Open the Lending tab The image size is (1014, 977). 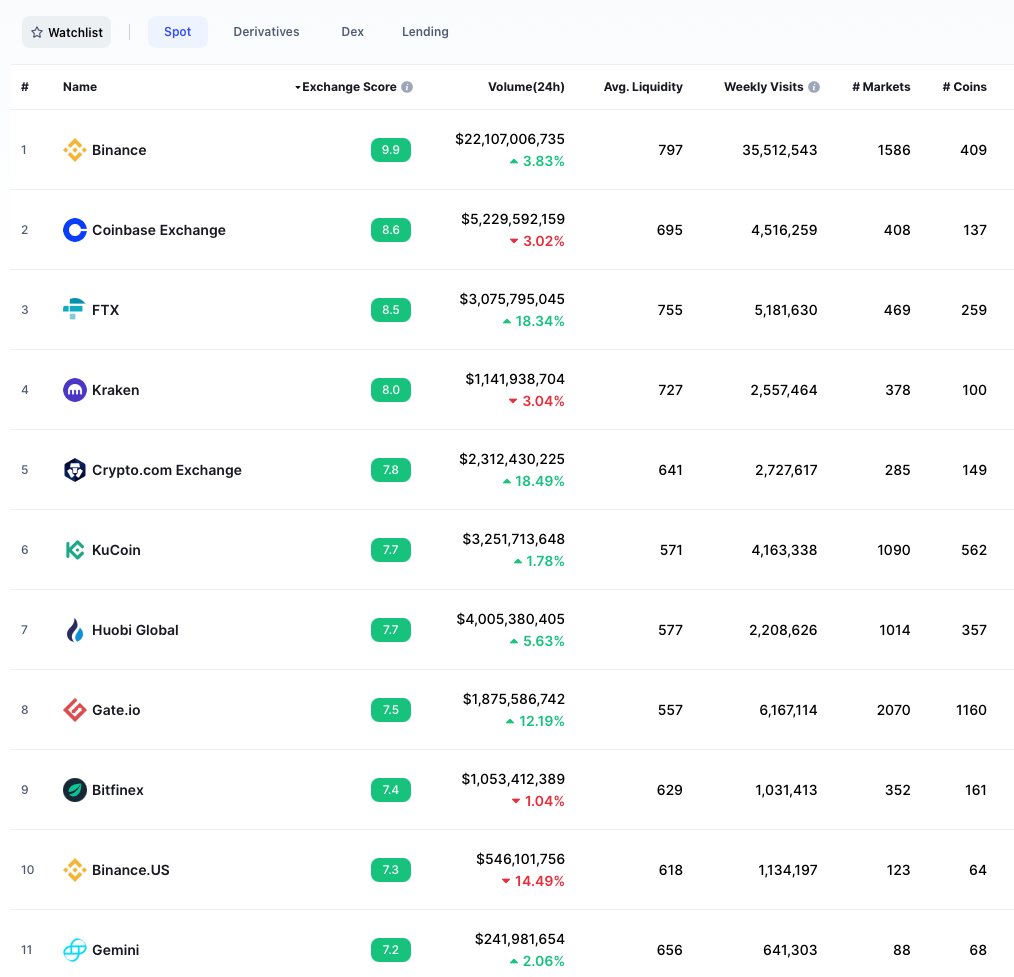tap(425, 32)
